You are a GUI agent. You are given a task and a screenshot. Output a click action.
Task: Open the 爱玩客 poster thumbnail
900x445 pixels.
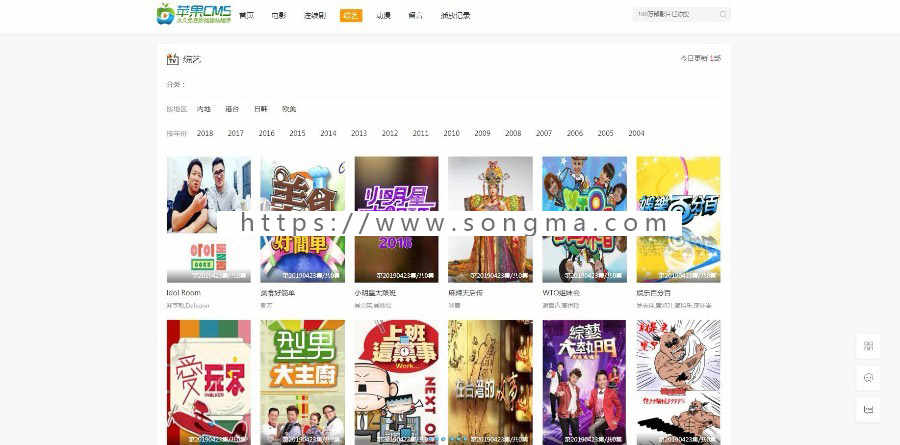click(208, 382)
